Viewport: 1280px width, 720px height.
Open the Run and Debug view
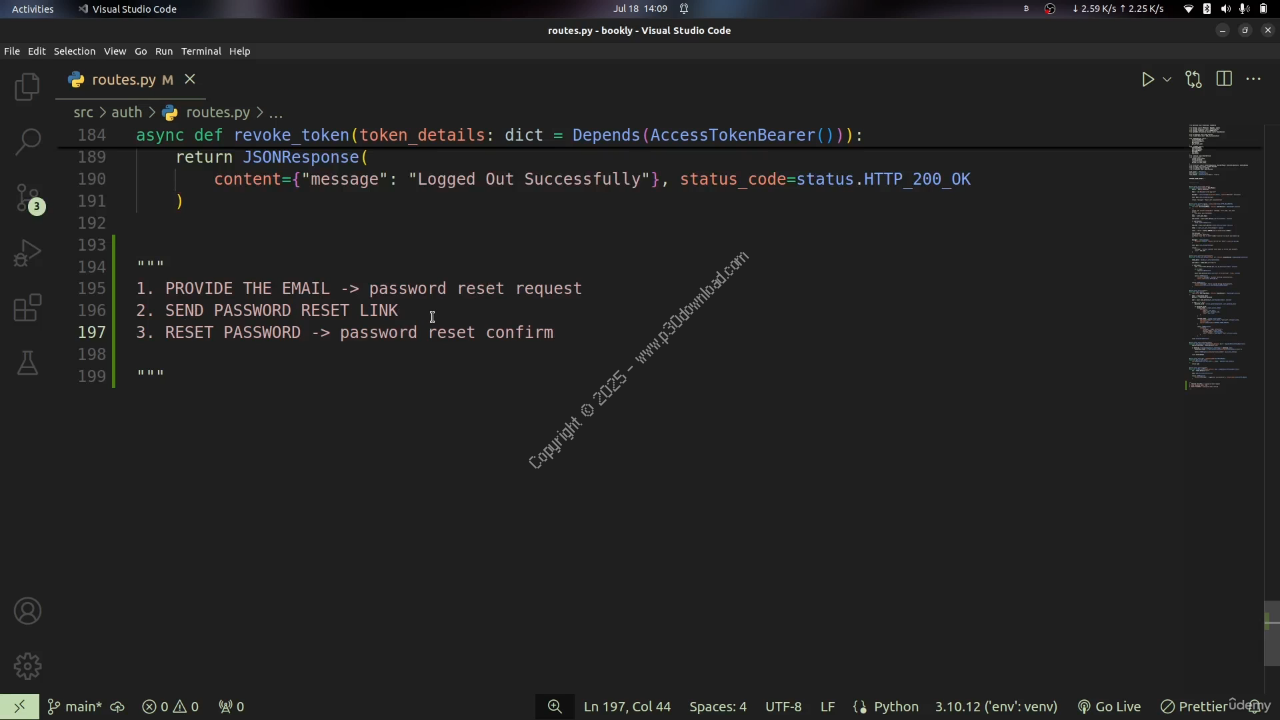(x=27, y=253)
